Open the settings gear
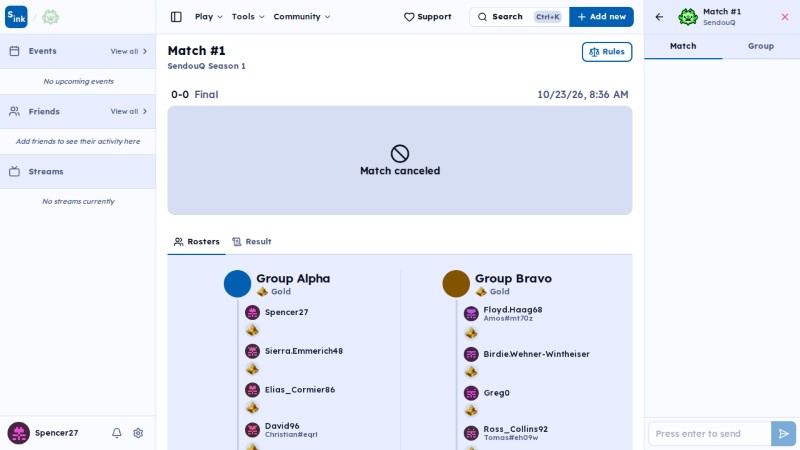 pos(138,433)
